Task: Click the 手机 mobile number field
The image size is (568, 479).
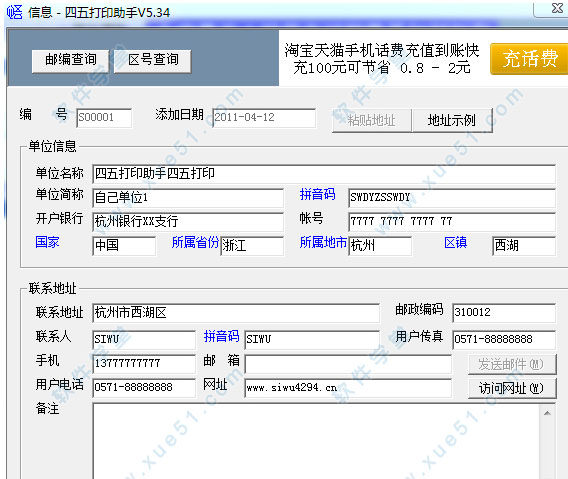Action: [144, 364]
